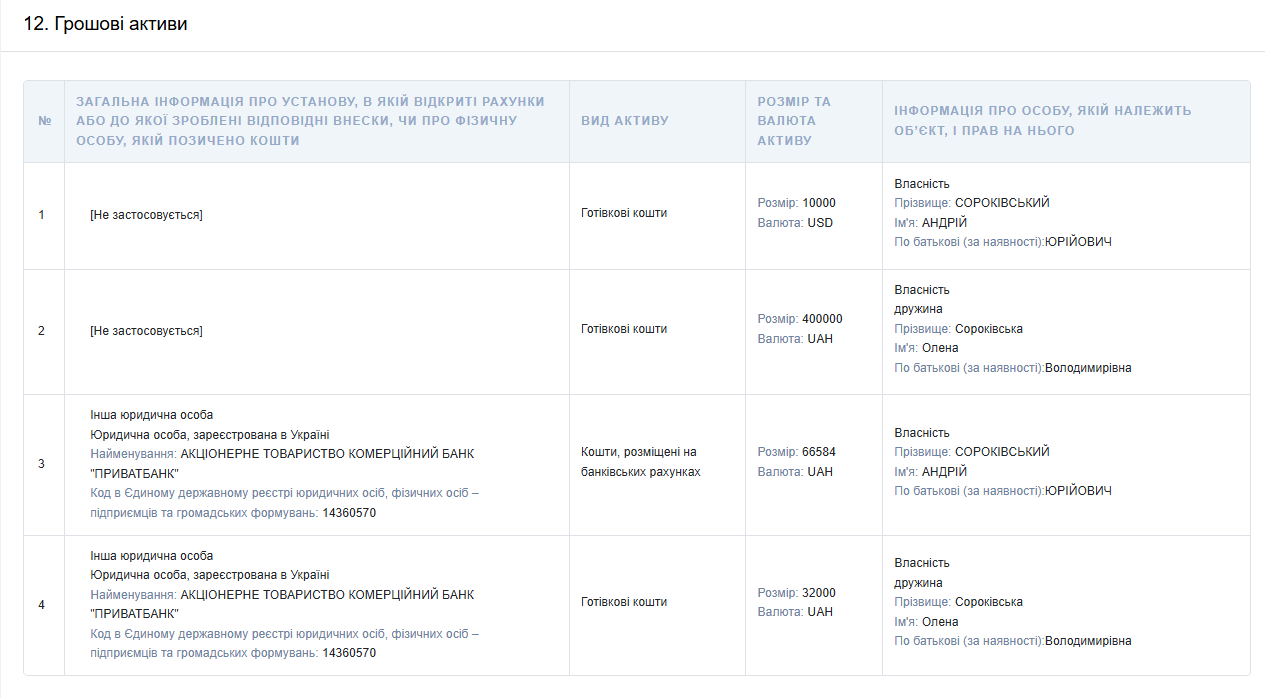Viewport: 1265px width, 698px height.
Task: Click the 400000 amount value
Action: pyautogui.click(x=822, y=319)
